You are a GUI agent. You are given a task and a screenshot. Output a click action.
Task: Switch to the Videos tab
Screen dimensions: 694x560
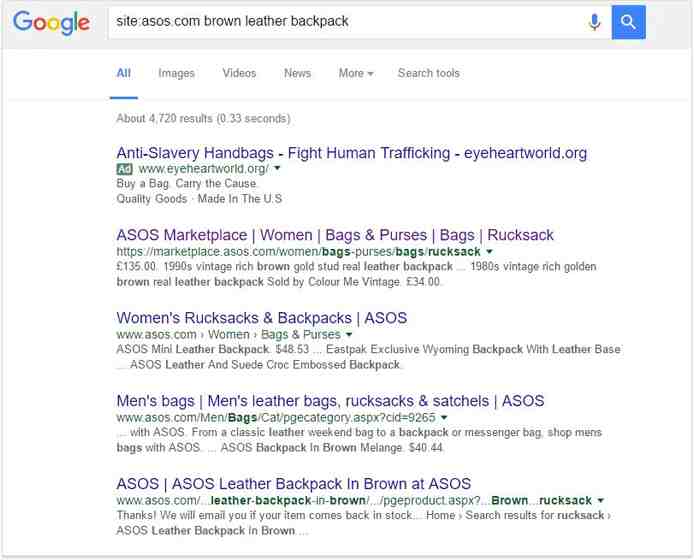239,73
